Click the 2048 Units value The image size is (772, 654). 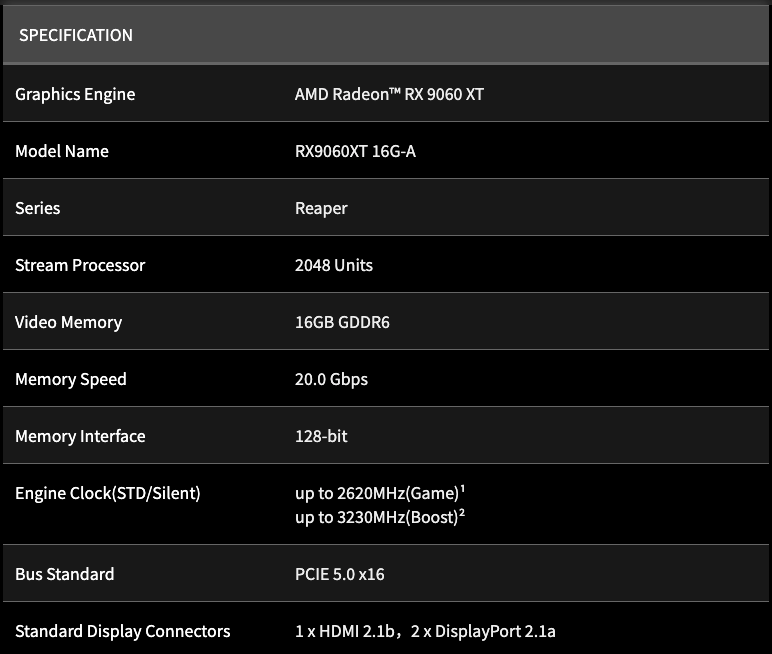pyautogui.click(x=334, y=265)
